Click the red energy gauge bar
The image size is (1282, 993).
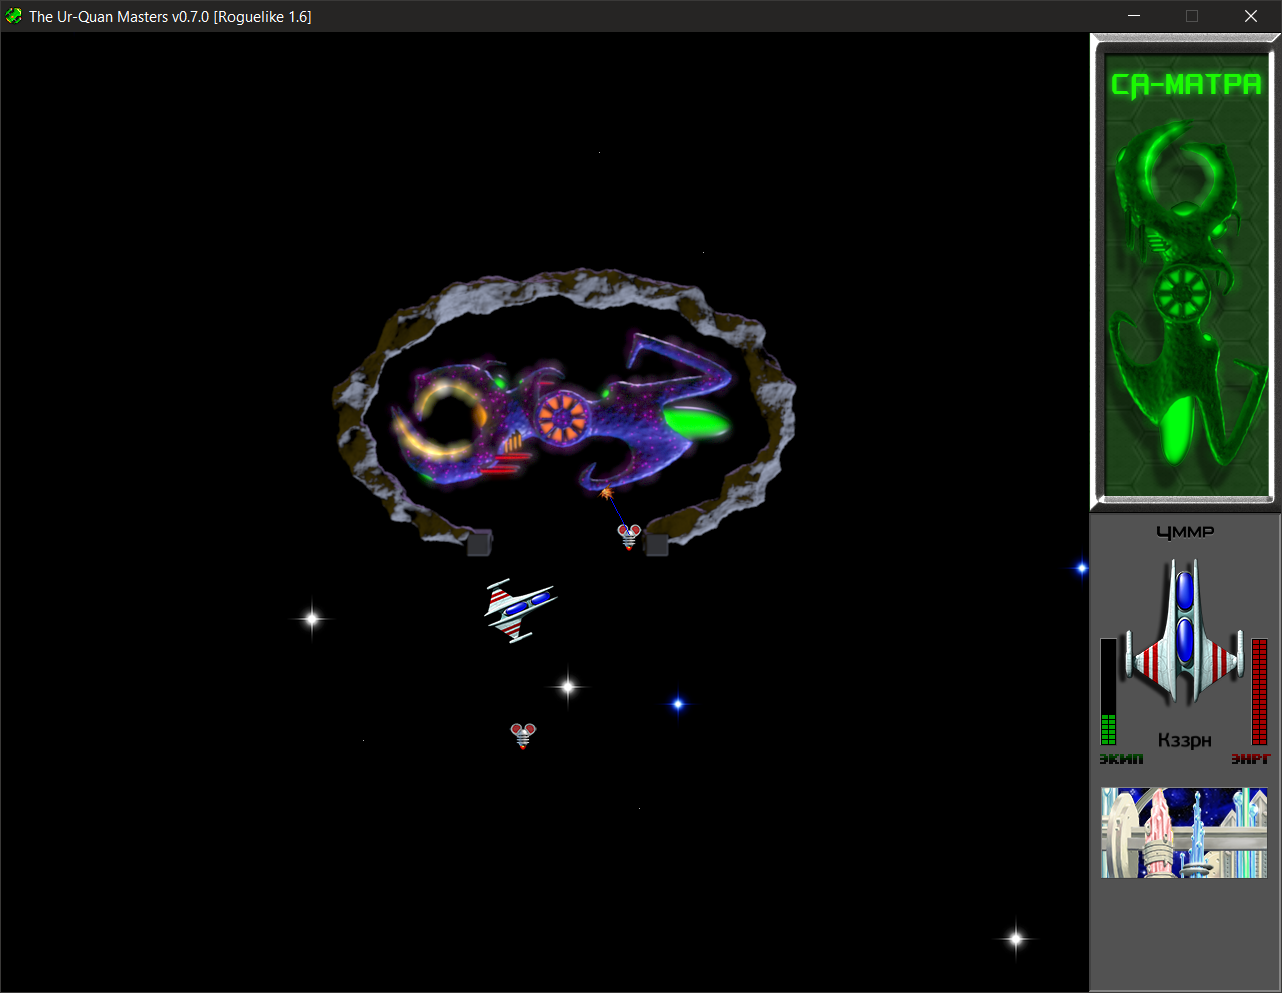point(1260,692)
